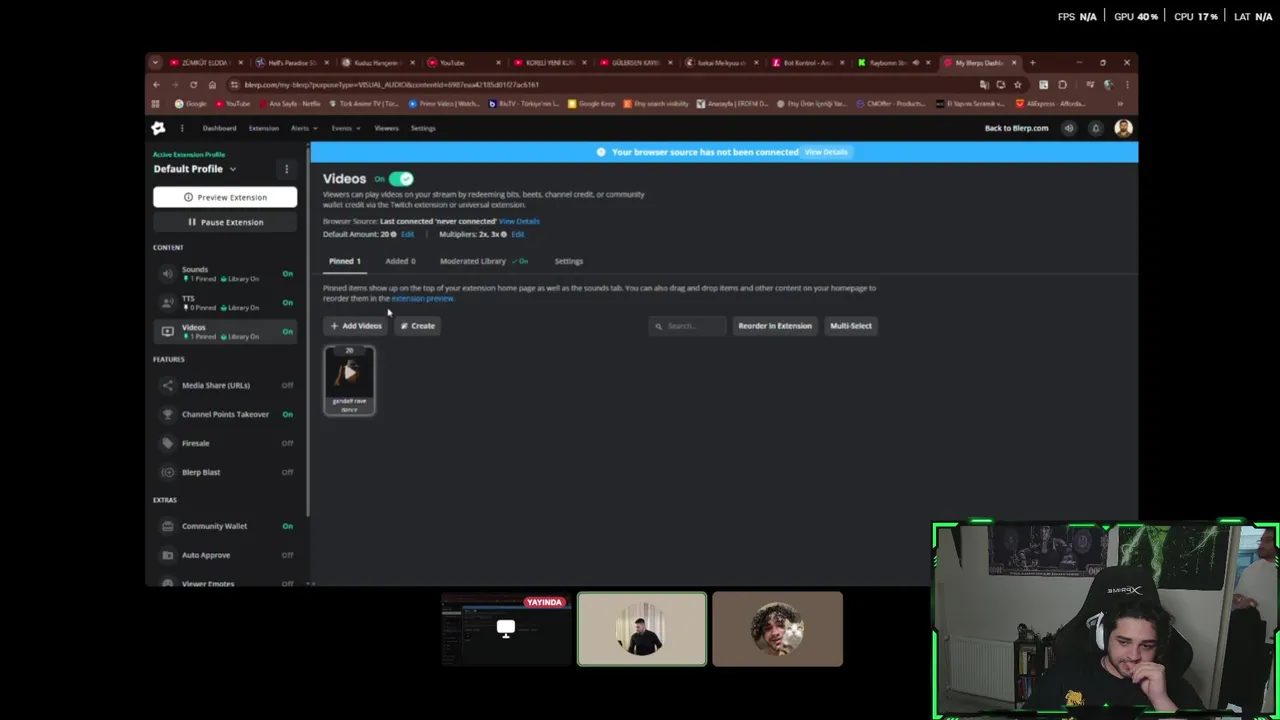
Task: Click Pause Extension button
Action: coord(225,222)
